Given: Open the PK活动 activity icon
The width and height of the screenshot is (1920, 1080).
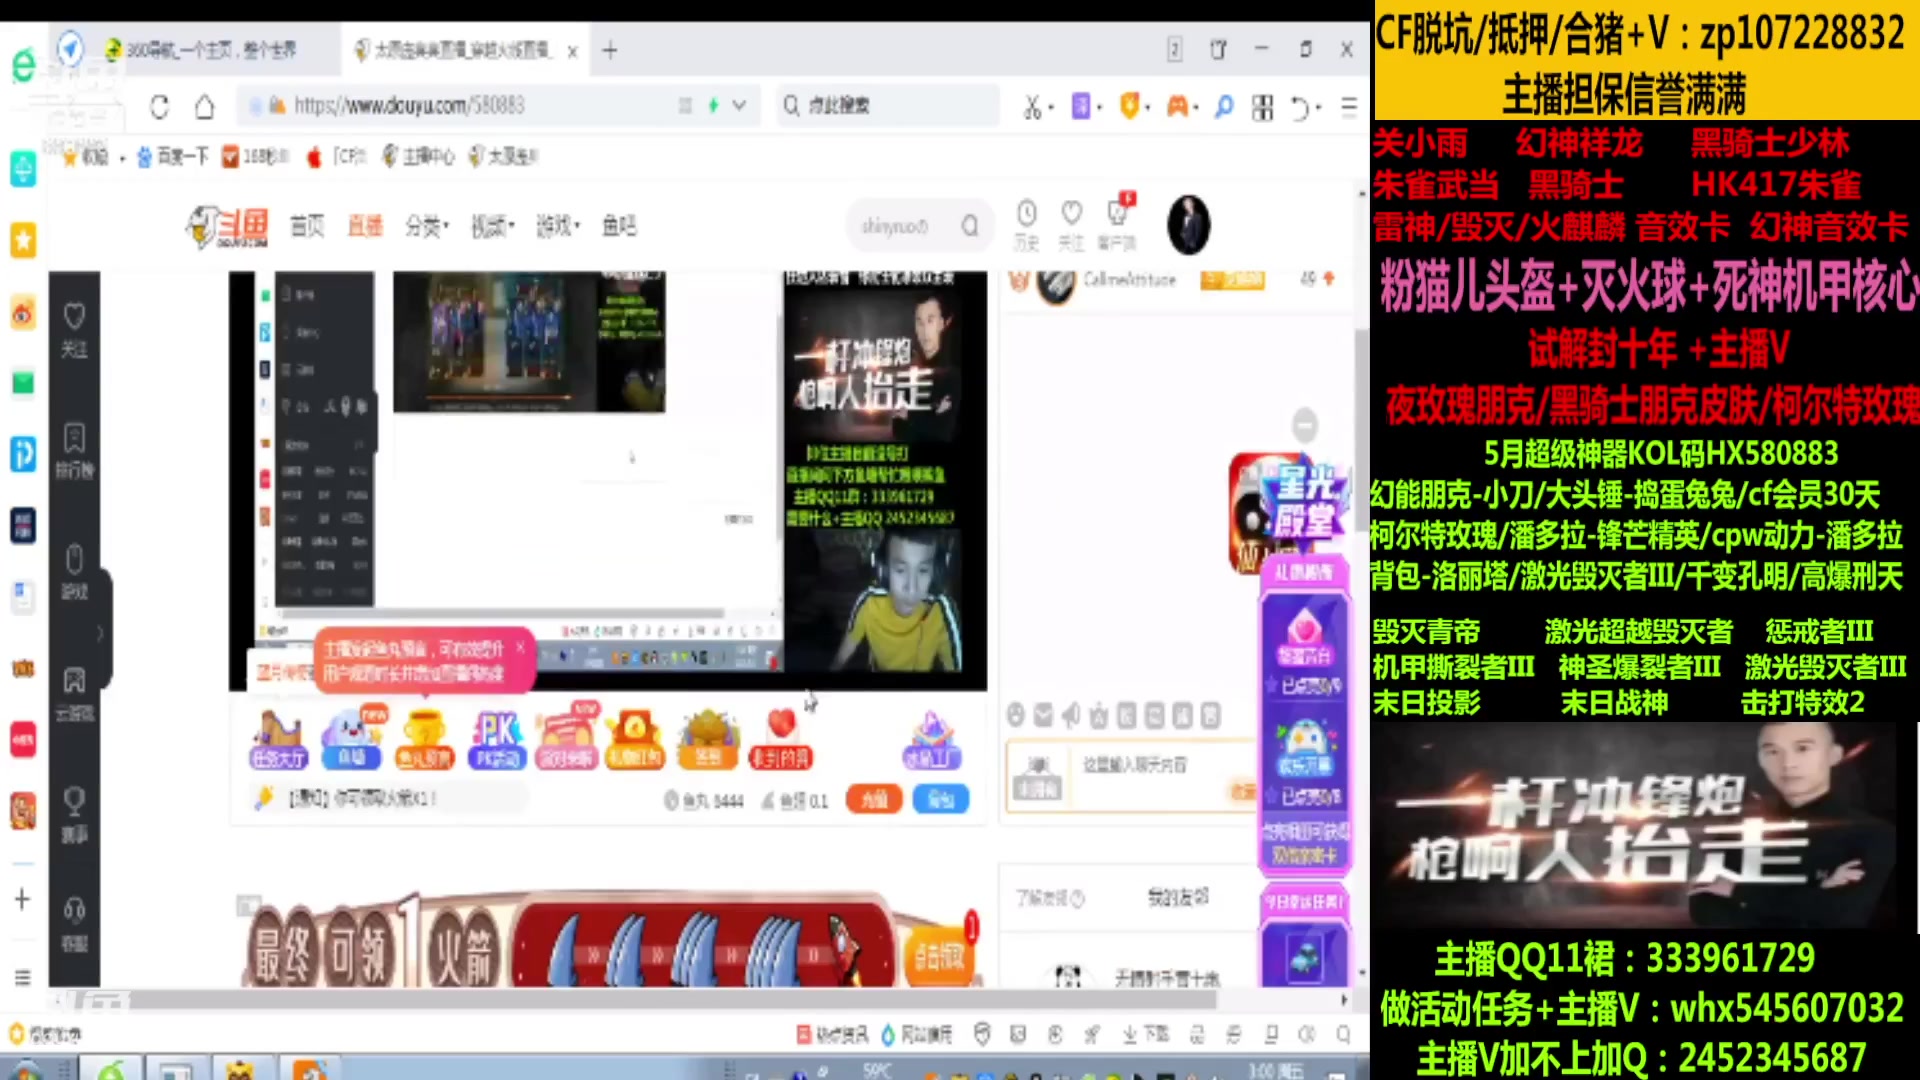Looking at the screenshot, I should [497, 739].
